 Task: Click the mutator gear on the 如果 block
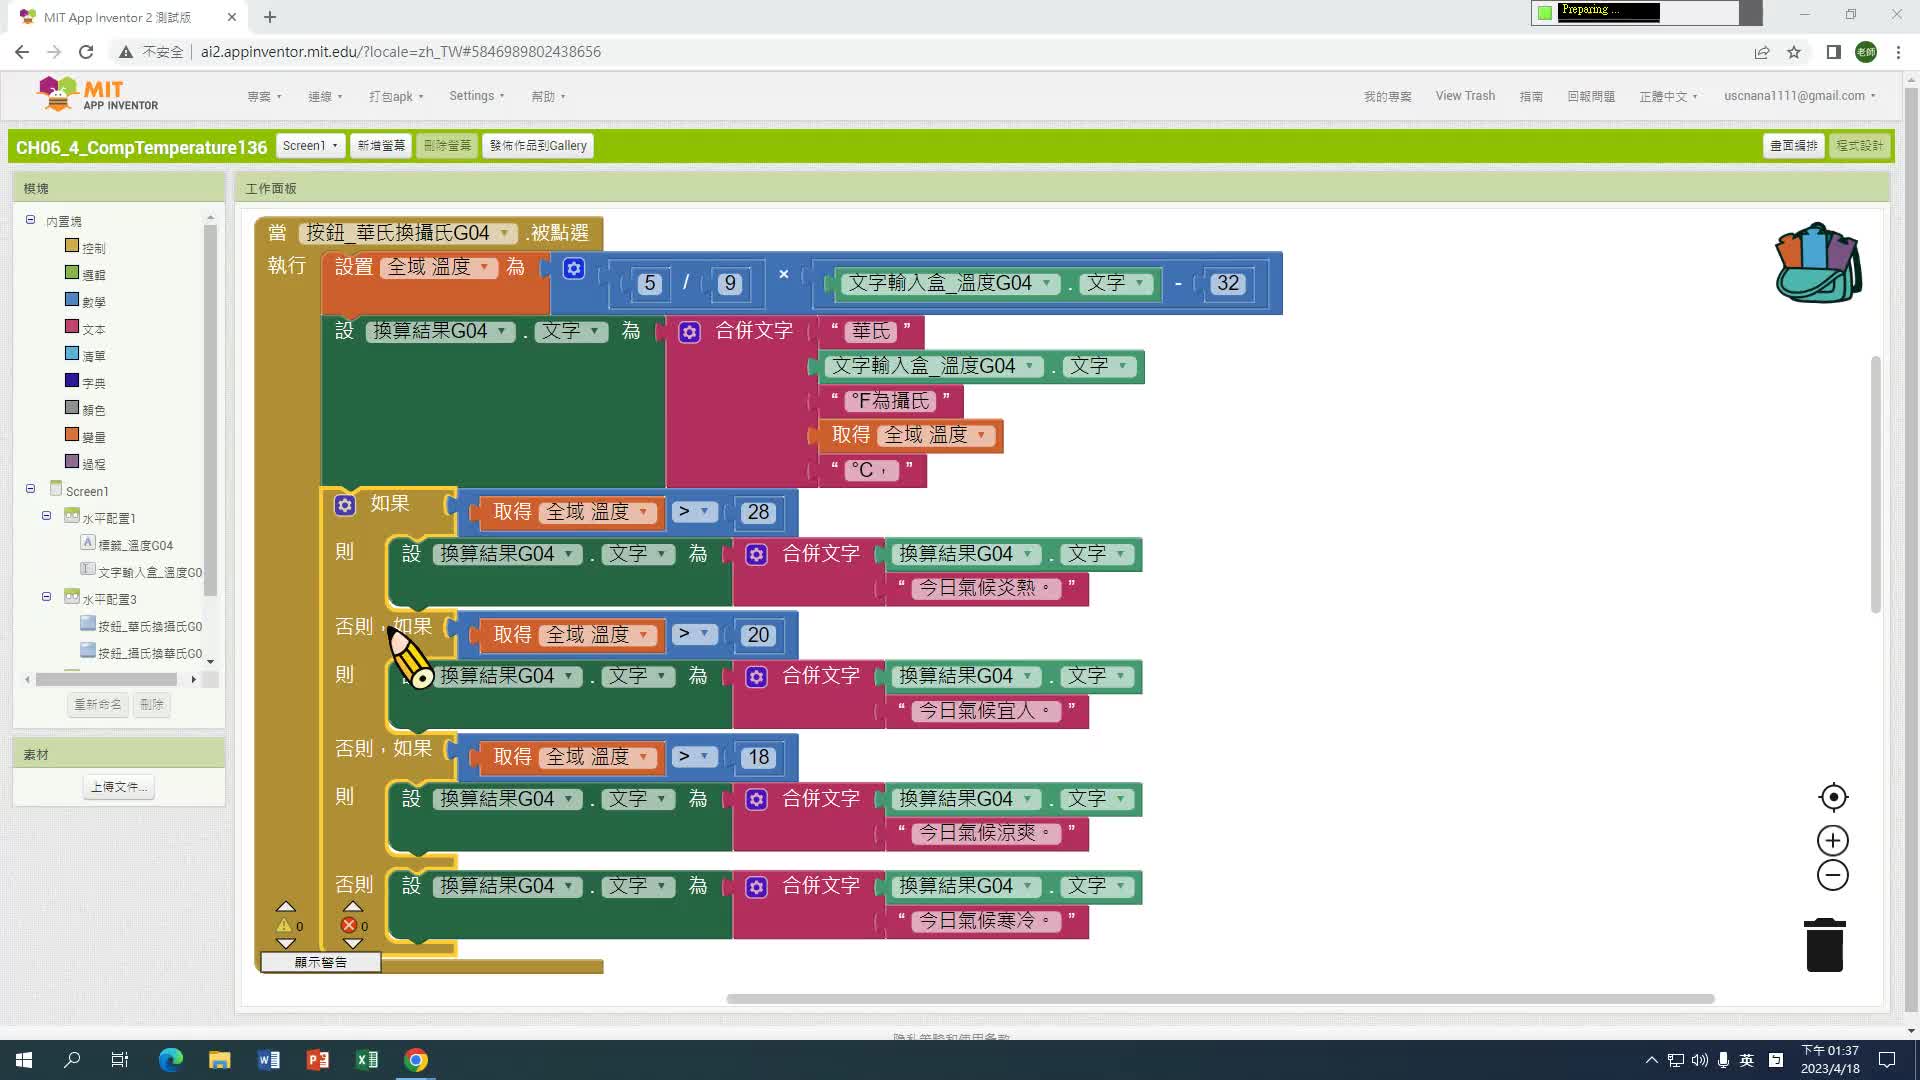pos(345,505)
